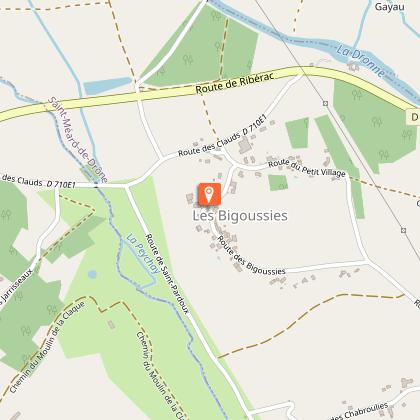Click the small round pond near La Peychay
Viewport: 420px width, 420px height.
pyautogui.click(x=92, y=274)
